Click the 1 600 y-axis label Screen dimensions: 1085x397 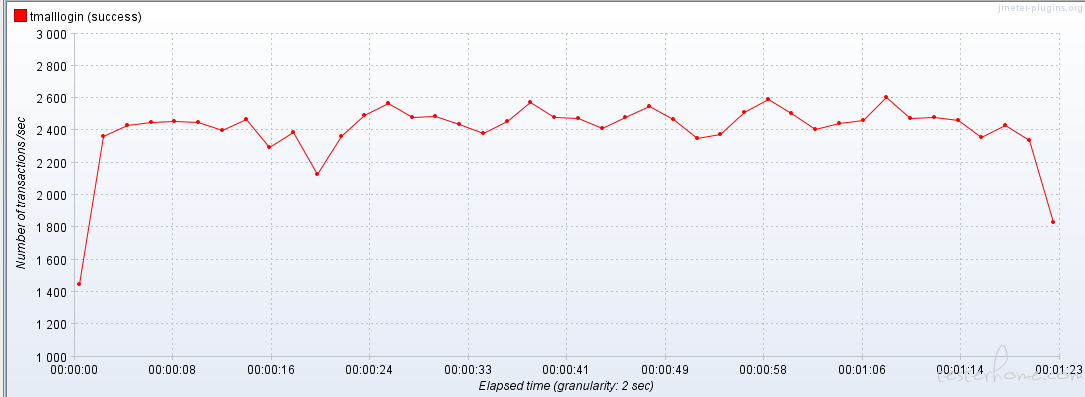51,259
